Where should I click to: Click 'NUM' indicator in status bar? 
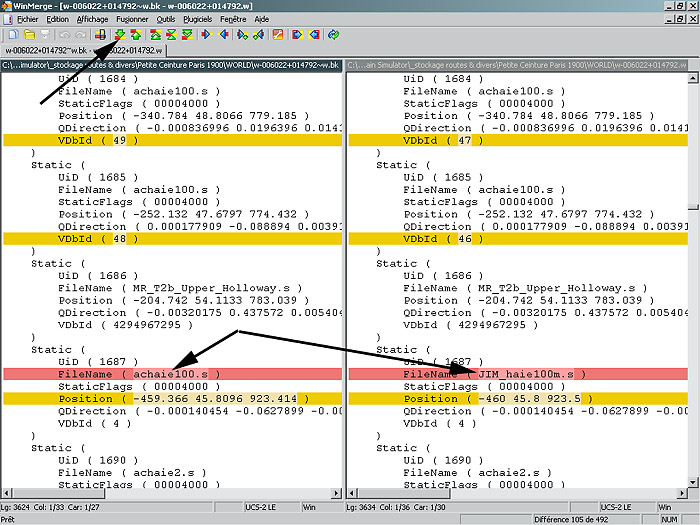(x=669, y=520)
